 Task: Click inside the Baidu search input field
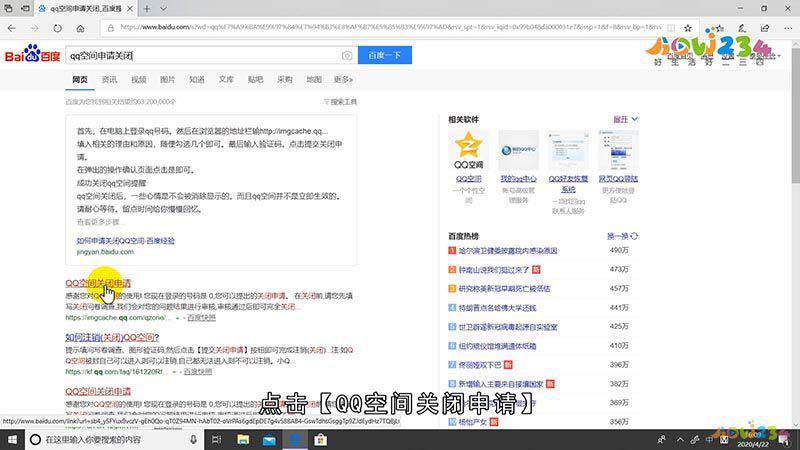click(204, 55)
